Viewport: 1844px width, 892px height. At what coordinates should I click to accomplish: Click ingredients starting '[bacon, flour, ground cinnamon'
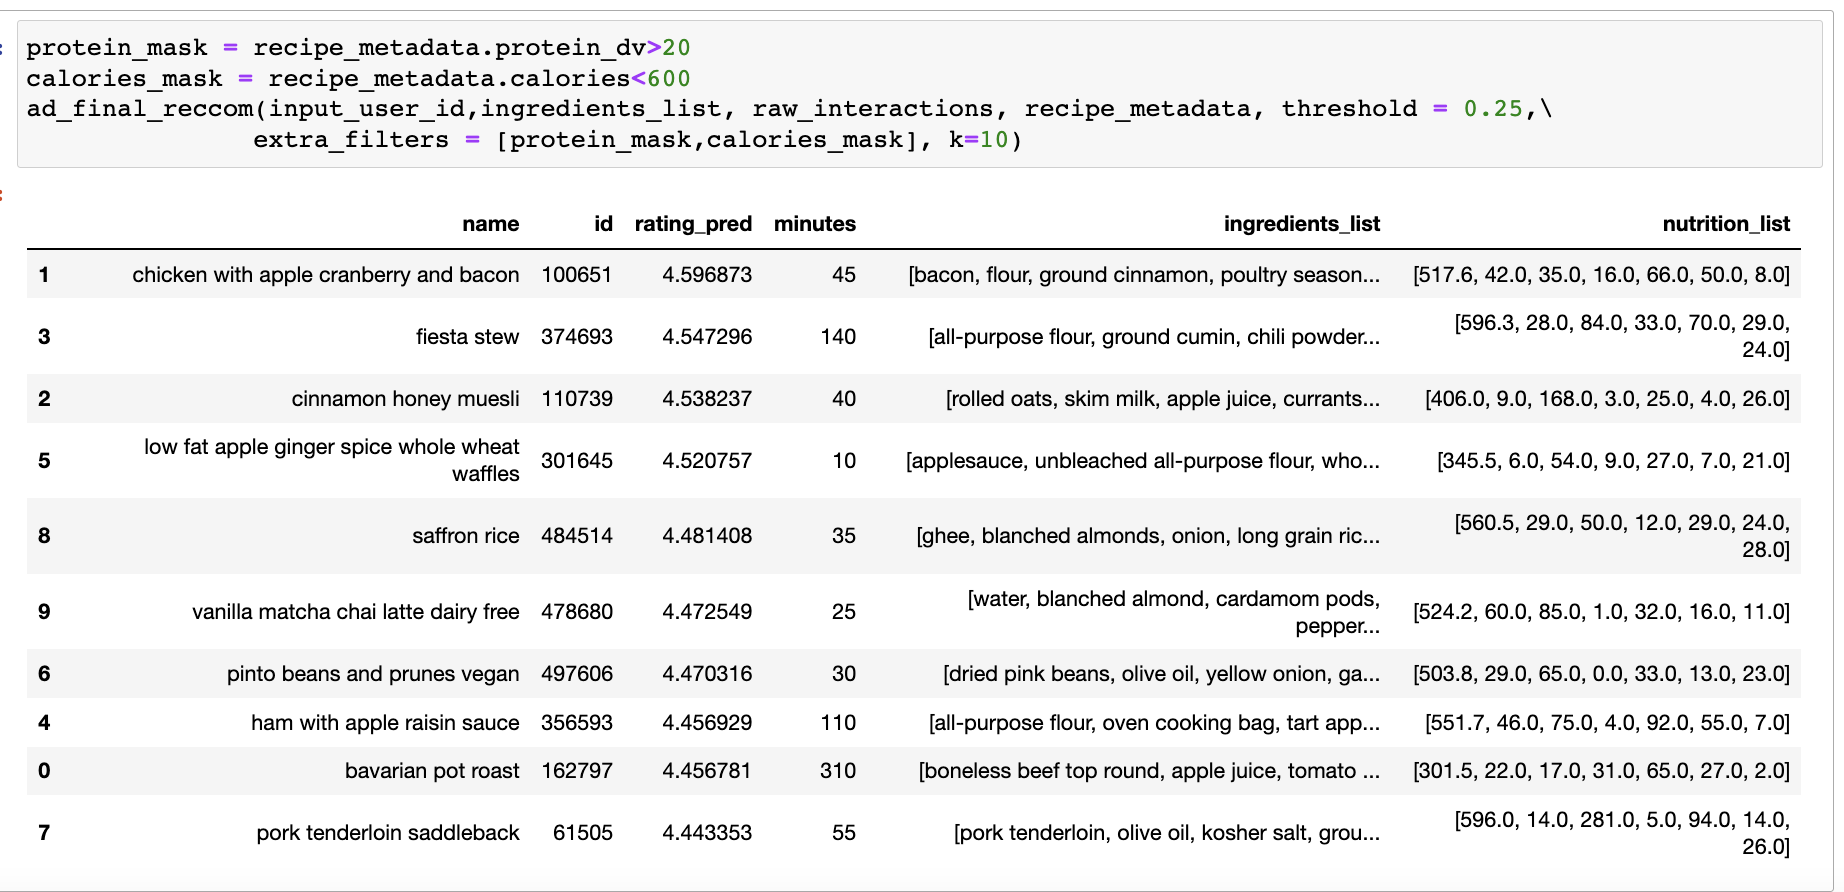pyautogui.click(x=1144, y=275)
